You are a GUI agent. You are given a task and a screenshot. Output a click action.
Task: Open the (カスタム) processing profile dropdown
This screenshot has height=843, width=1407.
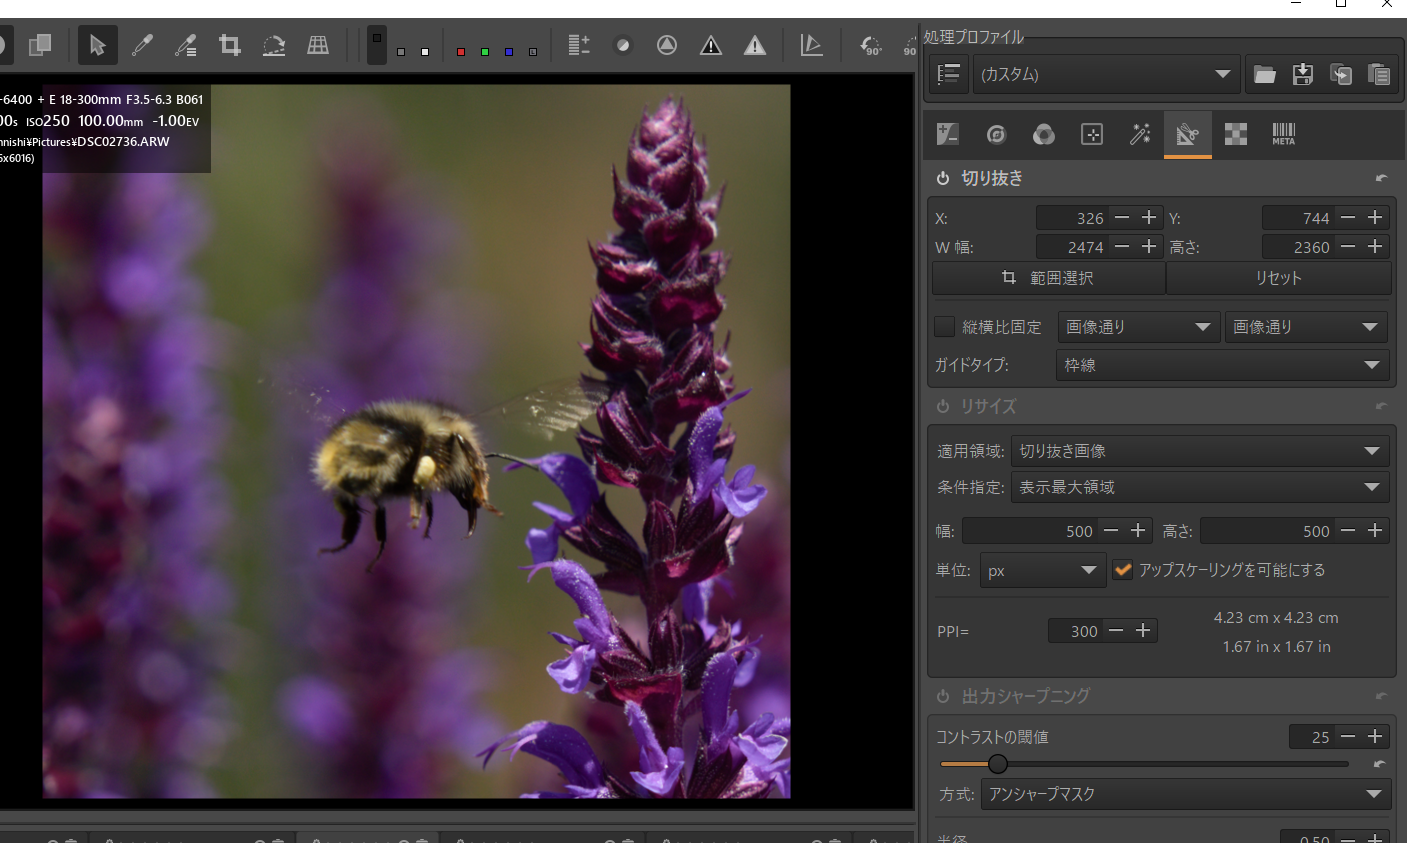coord(1106,74)
